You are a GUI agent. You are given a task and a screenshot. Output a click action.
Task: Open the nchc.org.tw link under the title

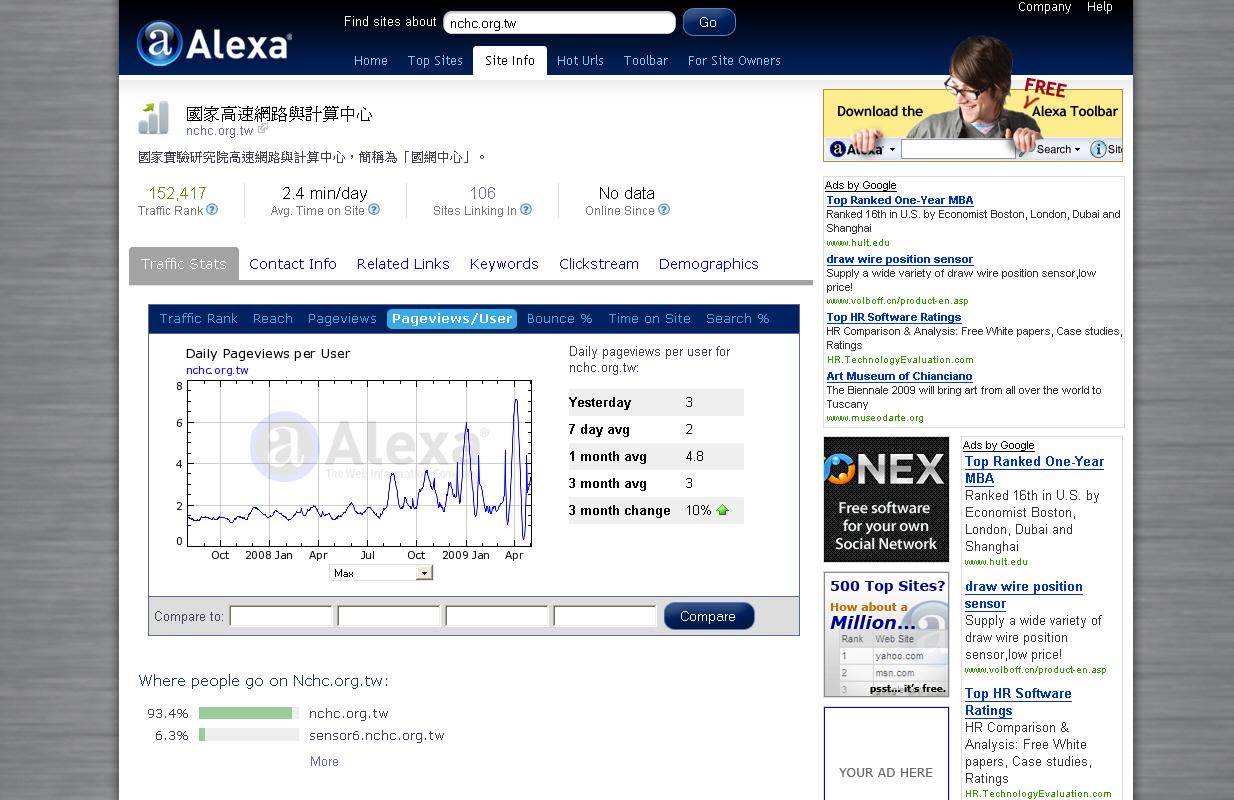coord(220,131)
